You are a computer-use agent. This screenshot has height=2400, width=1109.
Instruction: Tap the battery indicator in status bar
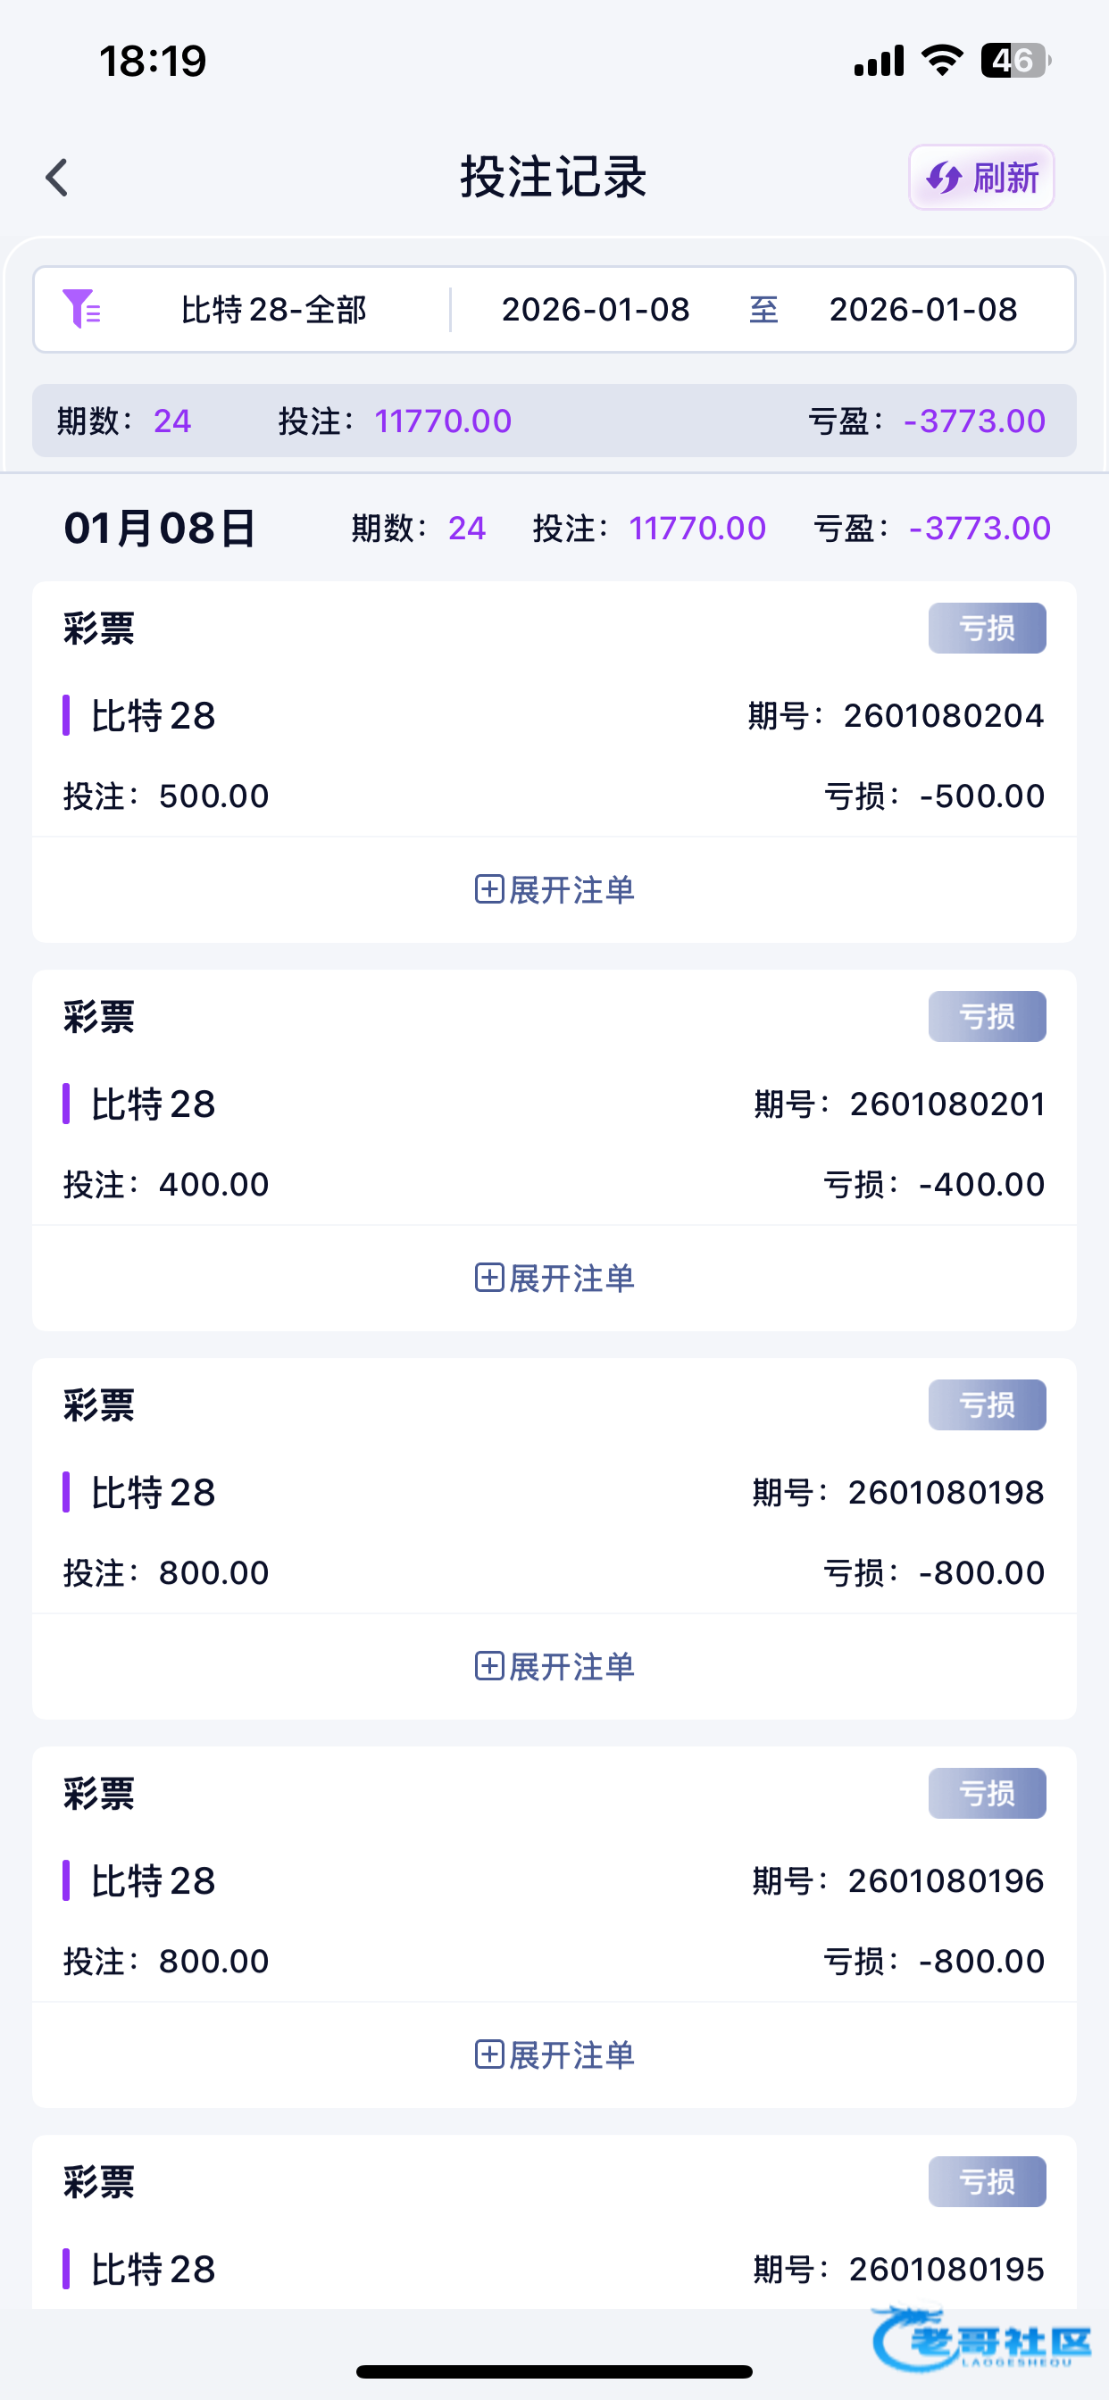click(1014, 61)
